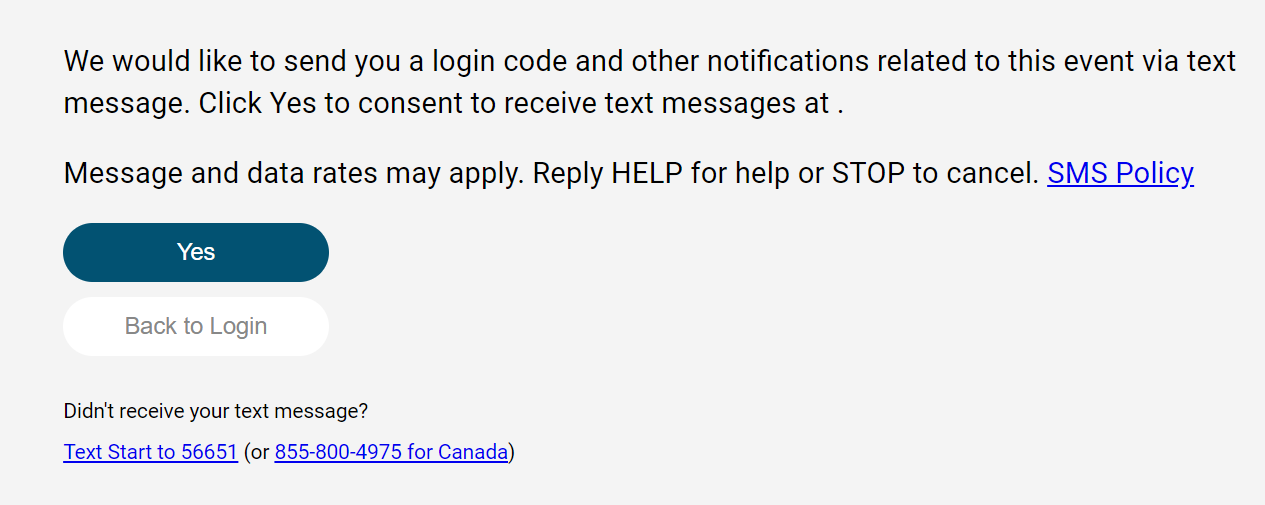The image size is (1265, 505).
Task: Click the words "related to this" in paragraph
Action: point(946,61)
